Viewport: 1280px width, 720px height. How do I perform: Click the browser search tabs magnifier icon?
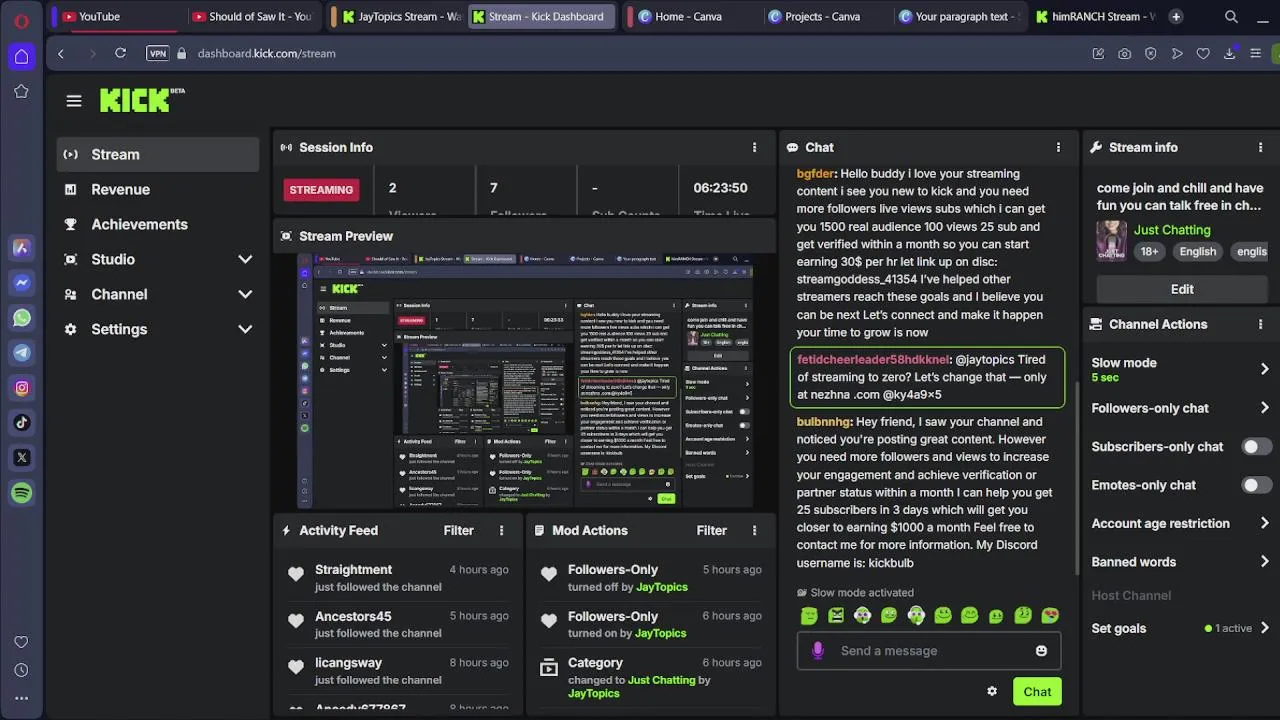pos(1231,16)
